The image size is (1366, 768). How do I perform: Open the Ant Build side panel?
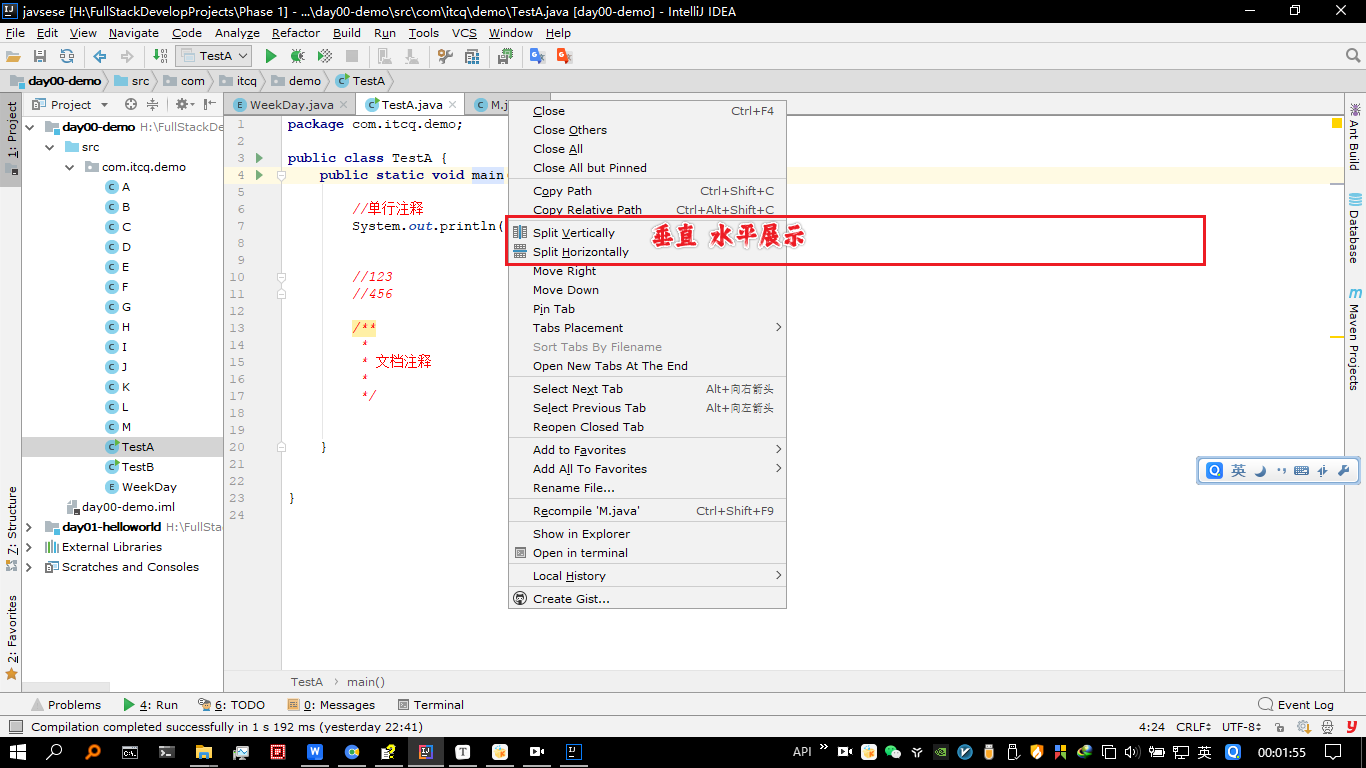click(x=1355, y=136)
